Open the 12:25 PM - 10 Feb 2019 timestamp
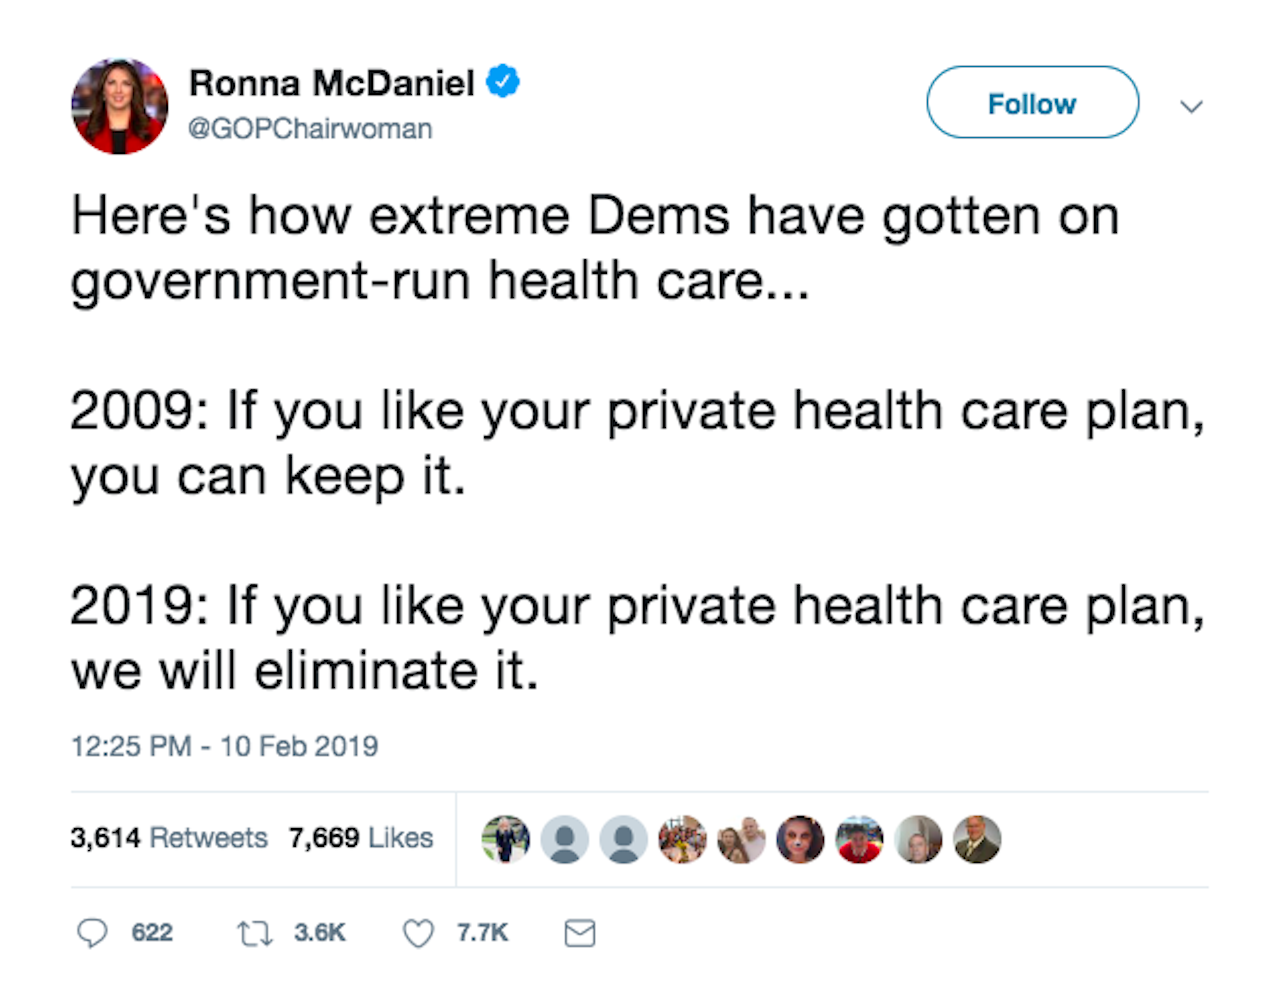 (225, 746)
